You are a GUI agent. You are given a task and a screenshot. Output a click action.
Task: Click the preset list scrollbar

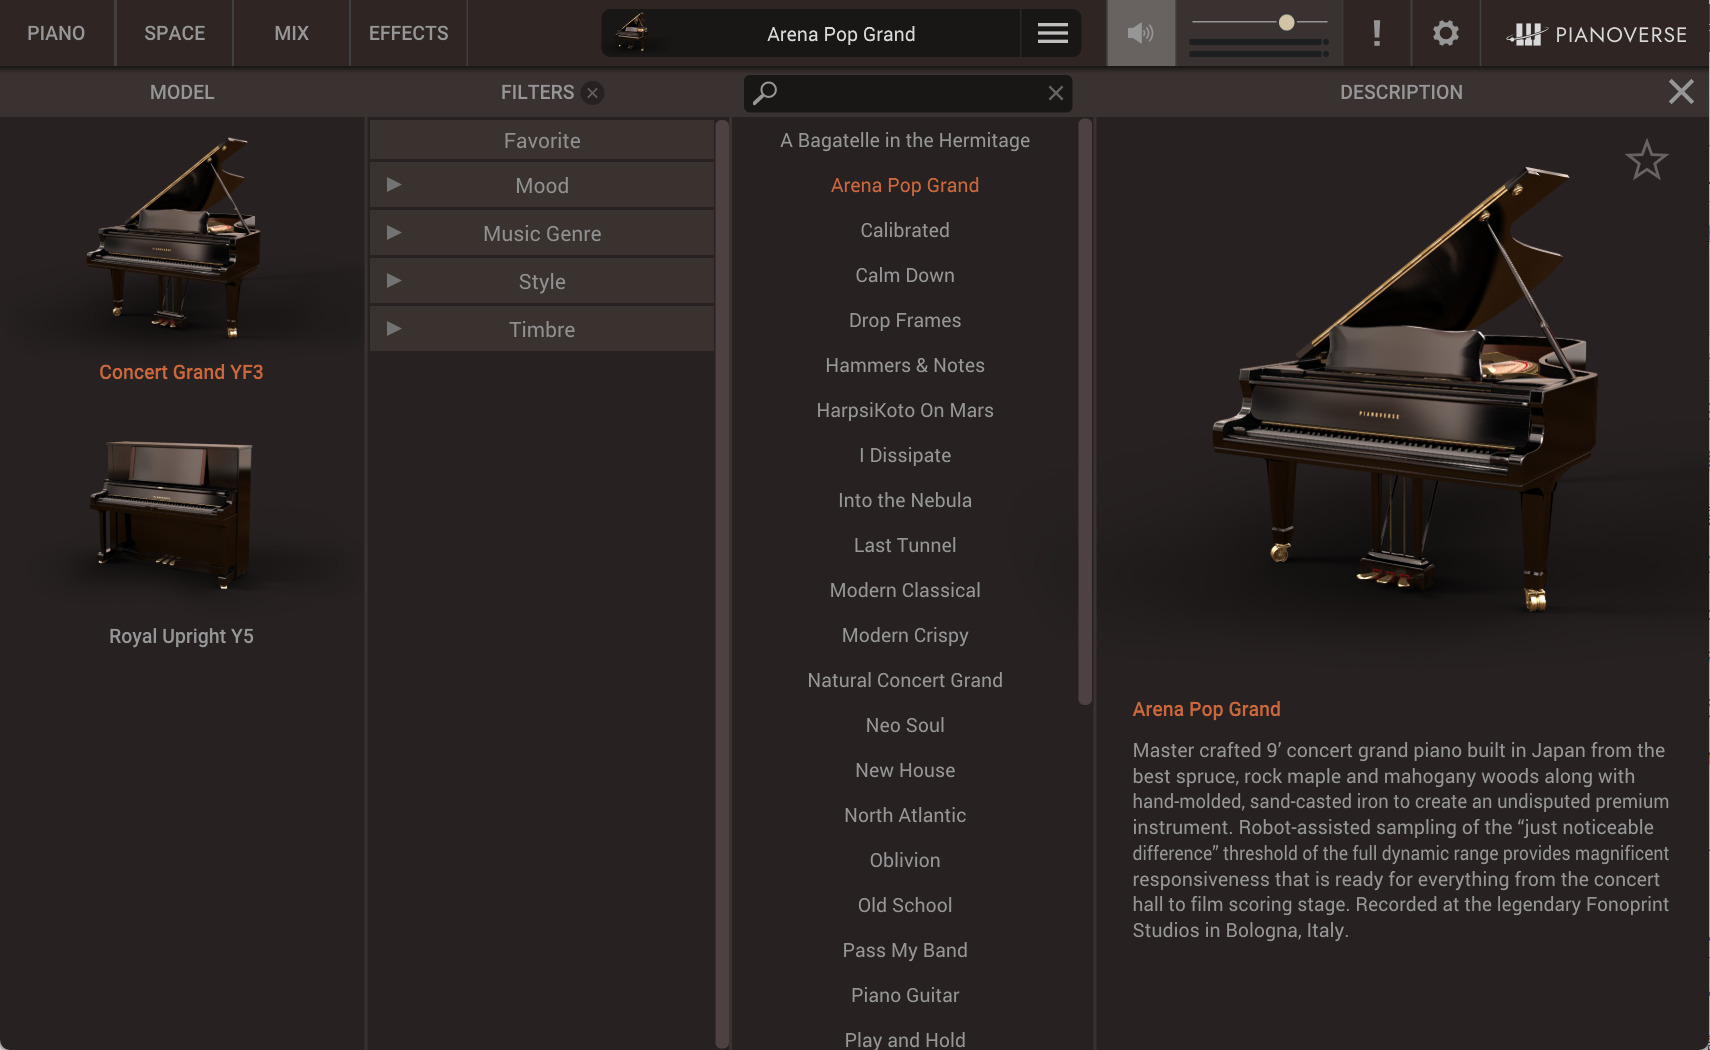click(1085, 412)
